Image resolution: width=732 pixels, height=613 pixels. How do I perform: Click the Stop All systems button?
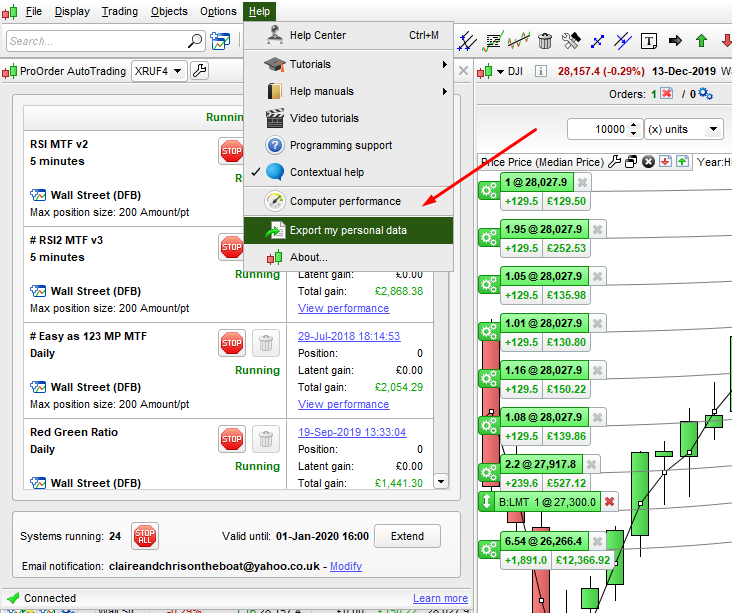(145, 535)
